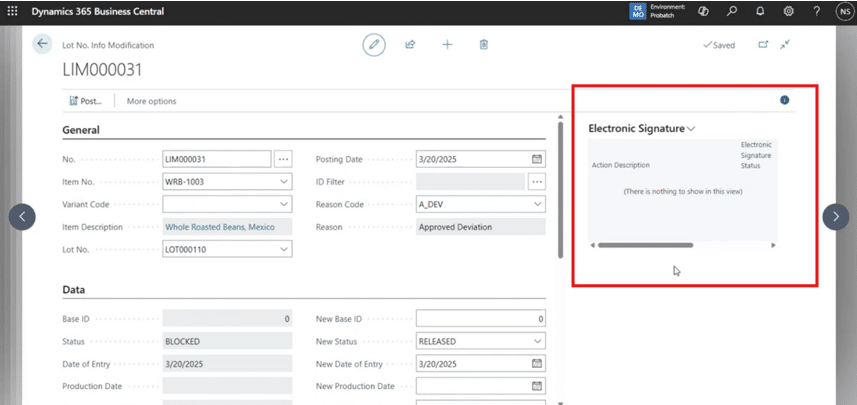Open the help question mark

(817, 11)
